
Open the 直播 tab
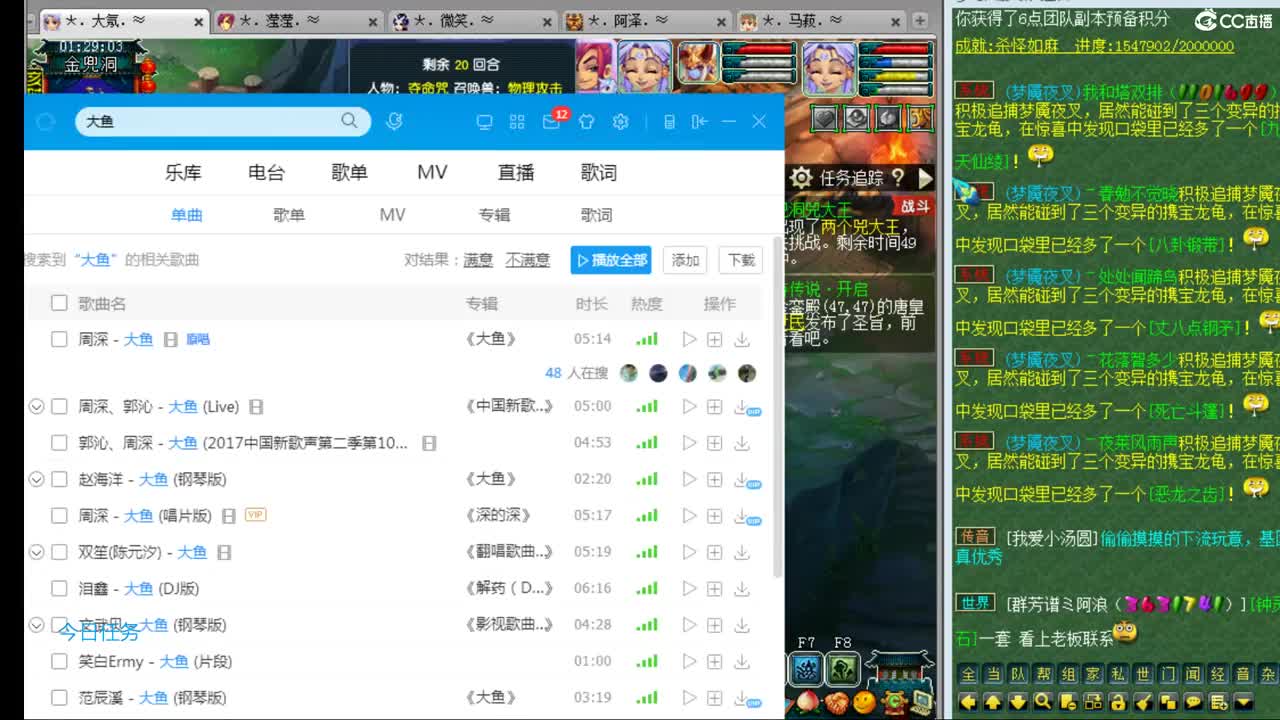coord(516,173)
